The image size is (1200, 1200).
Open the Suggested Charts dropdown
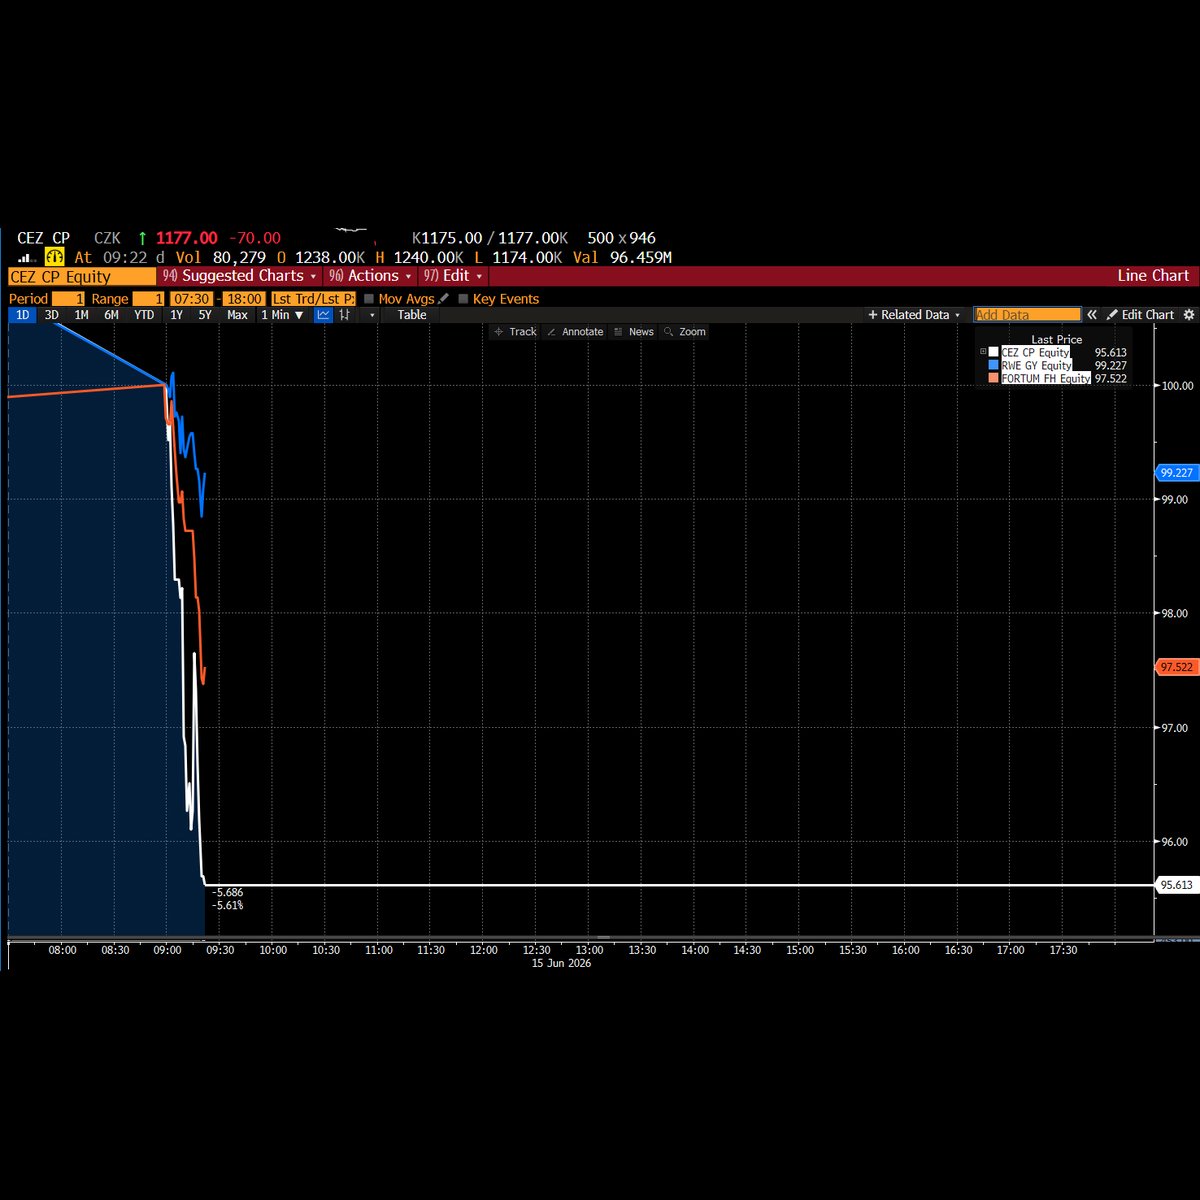coord(240,276)
